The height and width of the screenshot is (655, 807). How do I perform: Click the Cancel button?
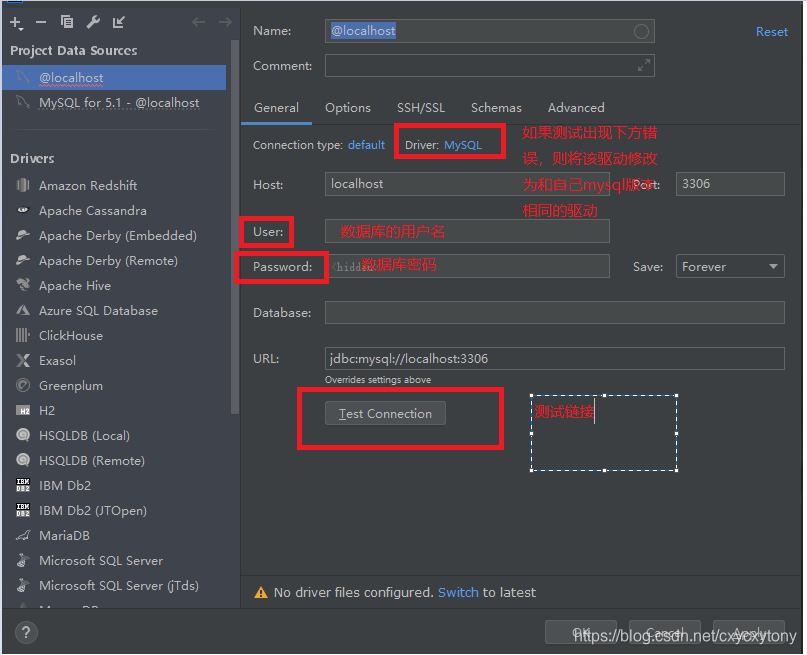pyautogui.click(x=664, y=632)
